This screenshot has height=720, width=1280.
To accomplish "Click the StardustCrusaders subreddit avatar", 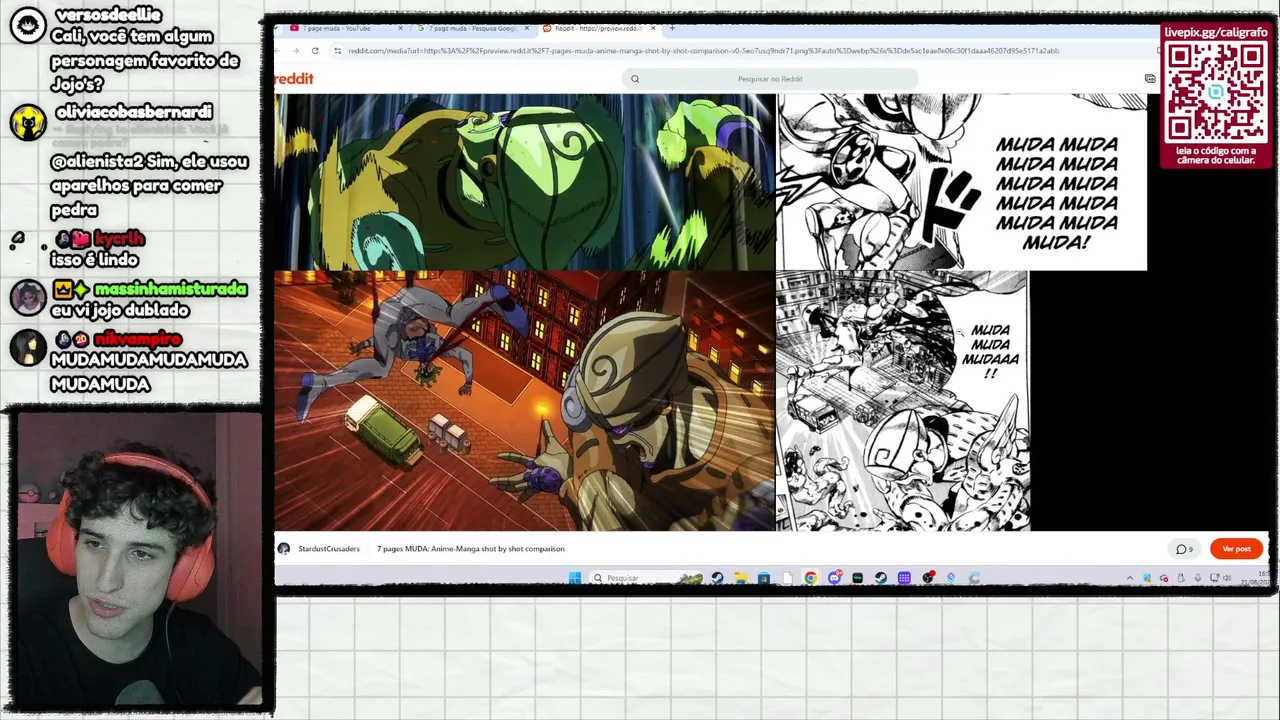I will [x=284, y=549].
